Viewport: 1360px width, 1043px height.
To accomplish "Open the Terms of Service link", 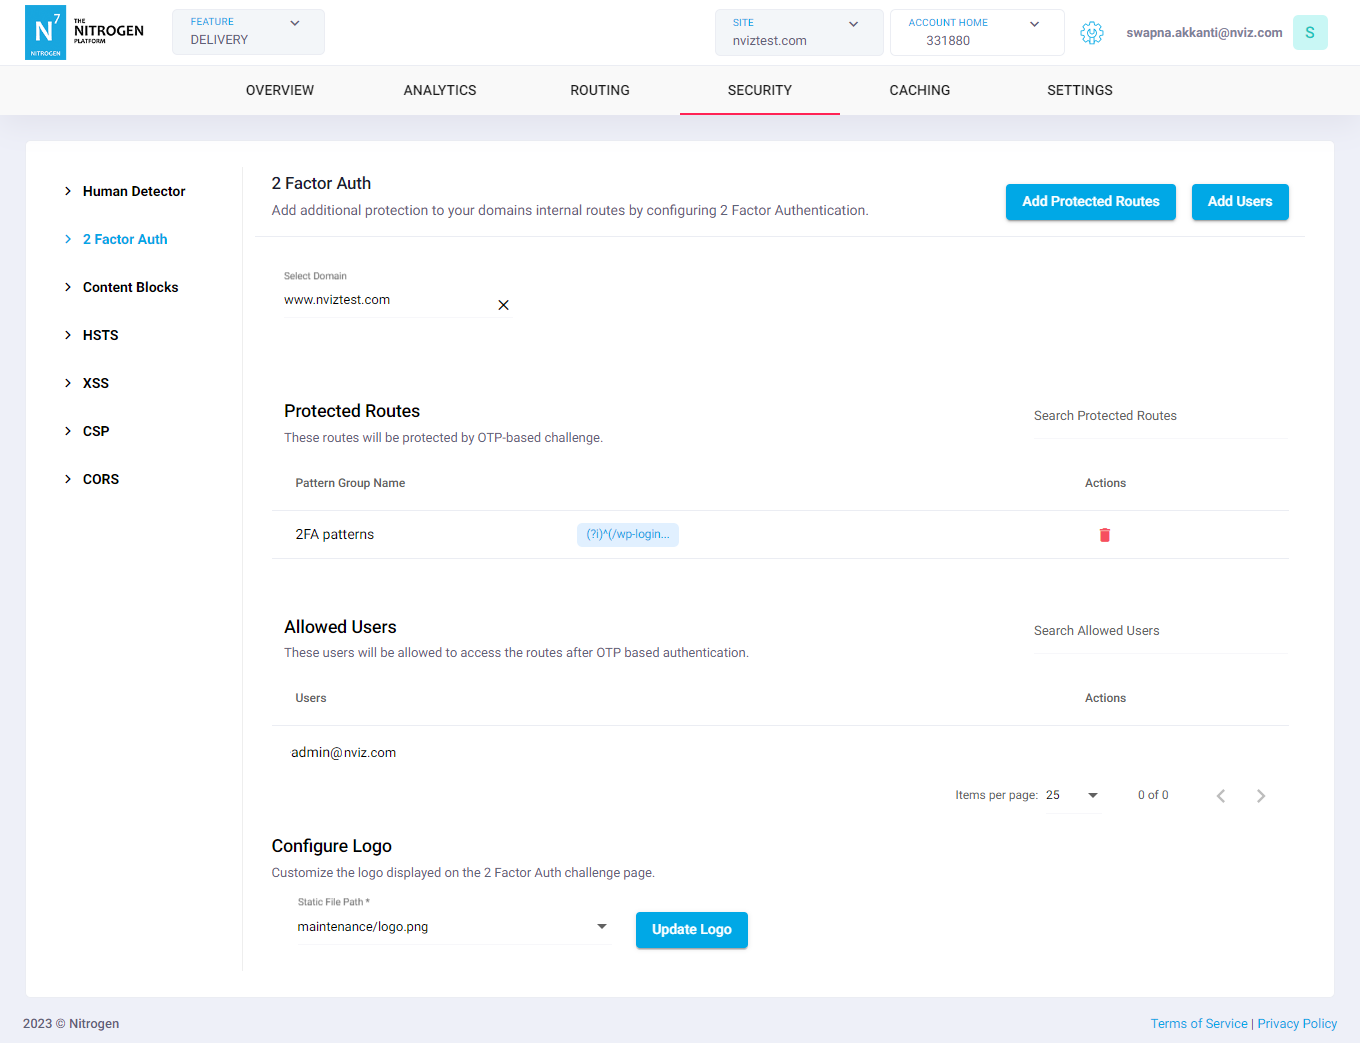I will (x=1198, y=1024).
